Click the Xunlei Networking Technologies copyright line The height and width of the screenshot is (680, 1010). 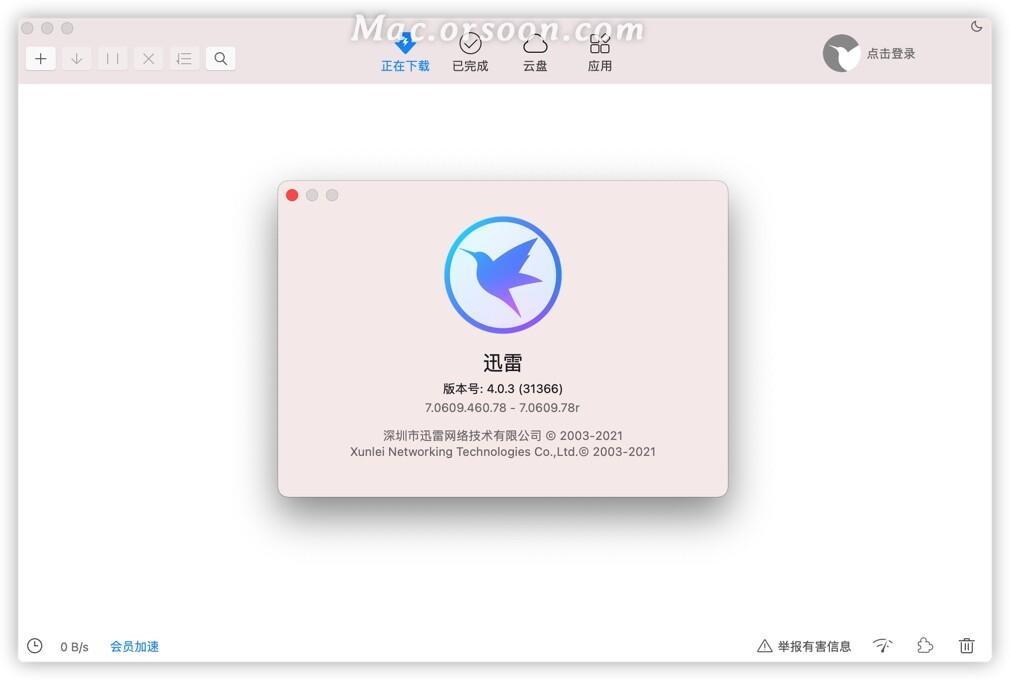[502, 451]
